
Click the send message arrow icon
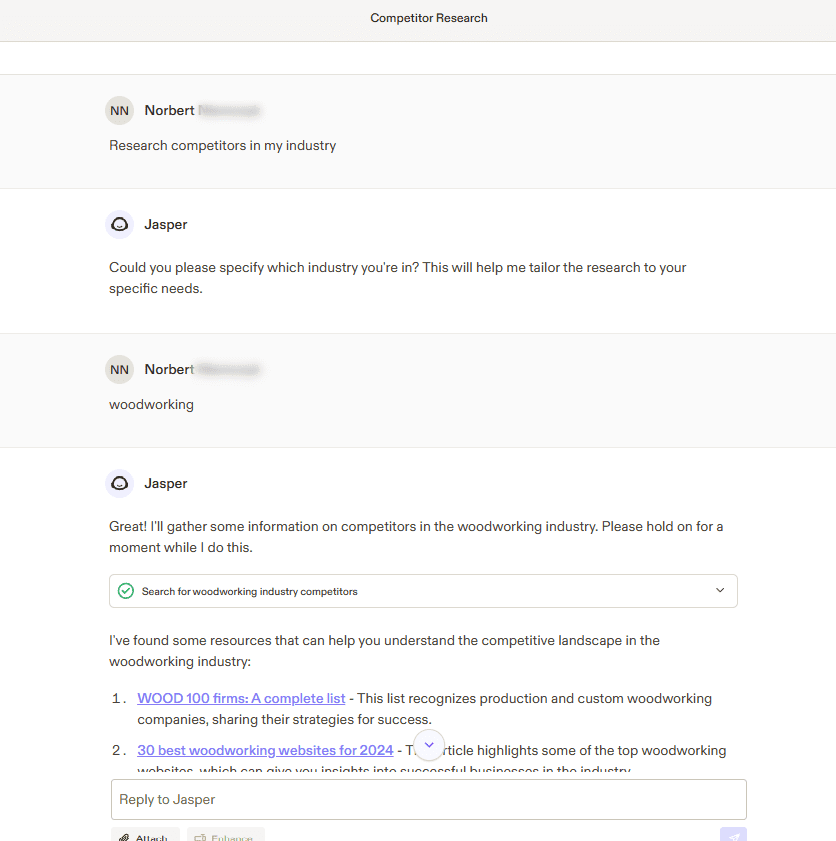(733, 835)
